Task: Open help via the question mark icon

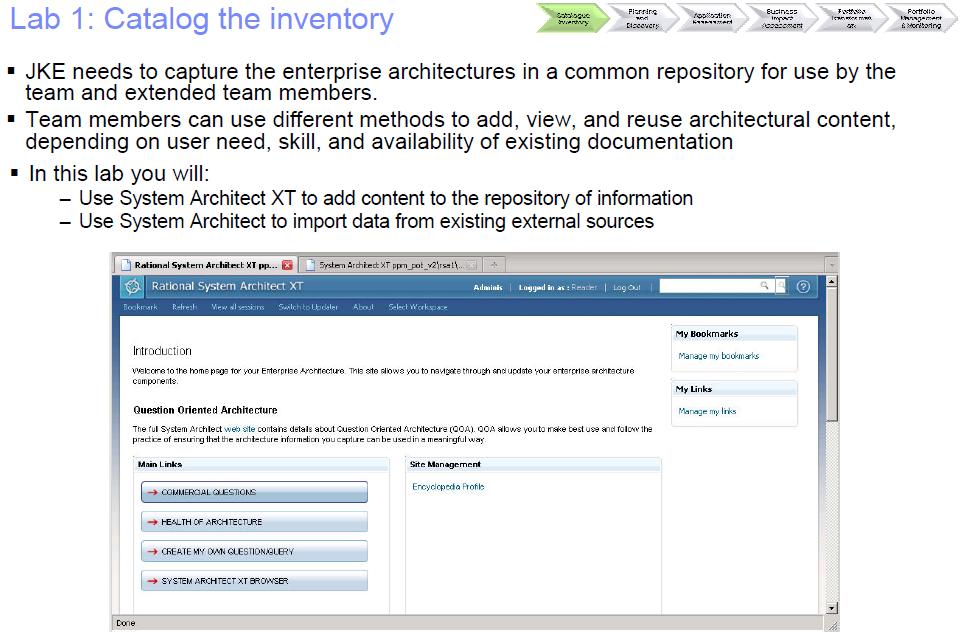Action: 803,287
